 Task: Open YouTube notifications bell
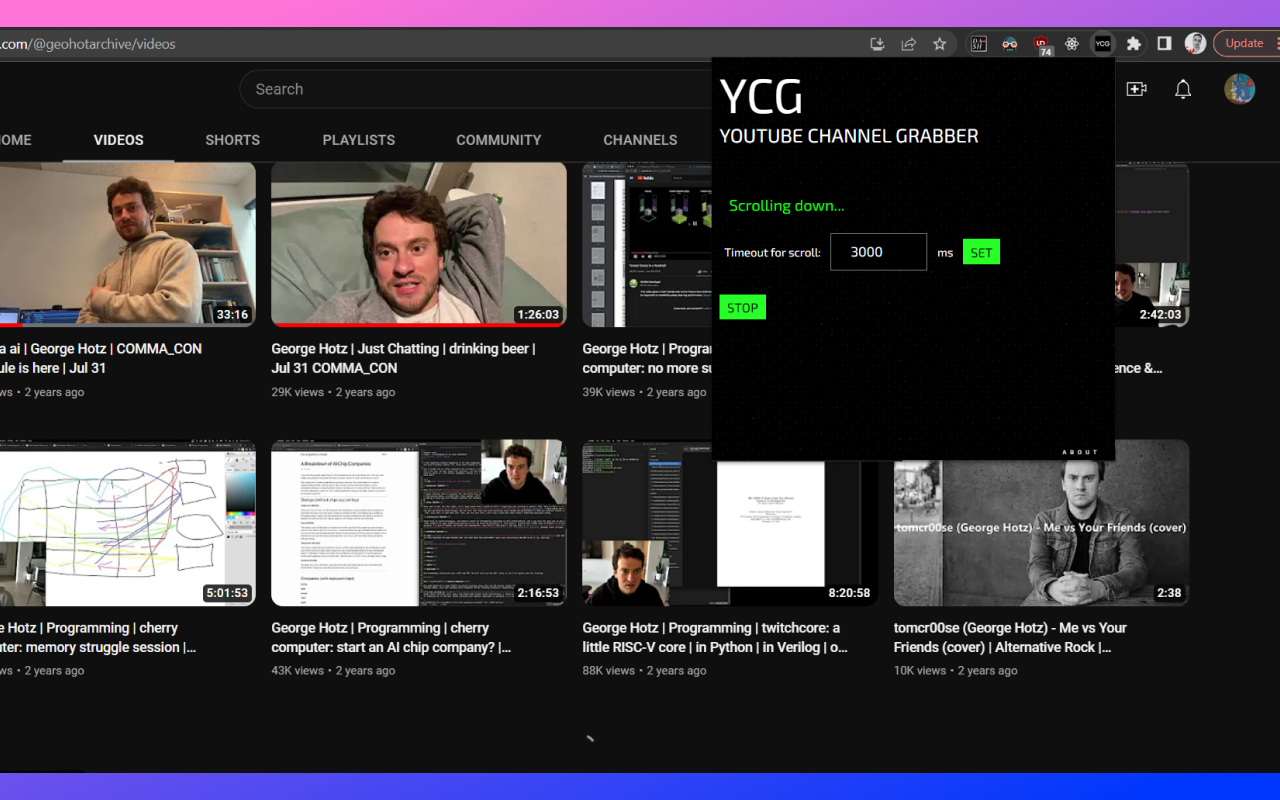coord(1183,89)
